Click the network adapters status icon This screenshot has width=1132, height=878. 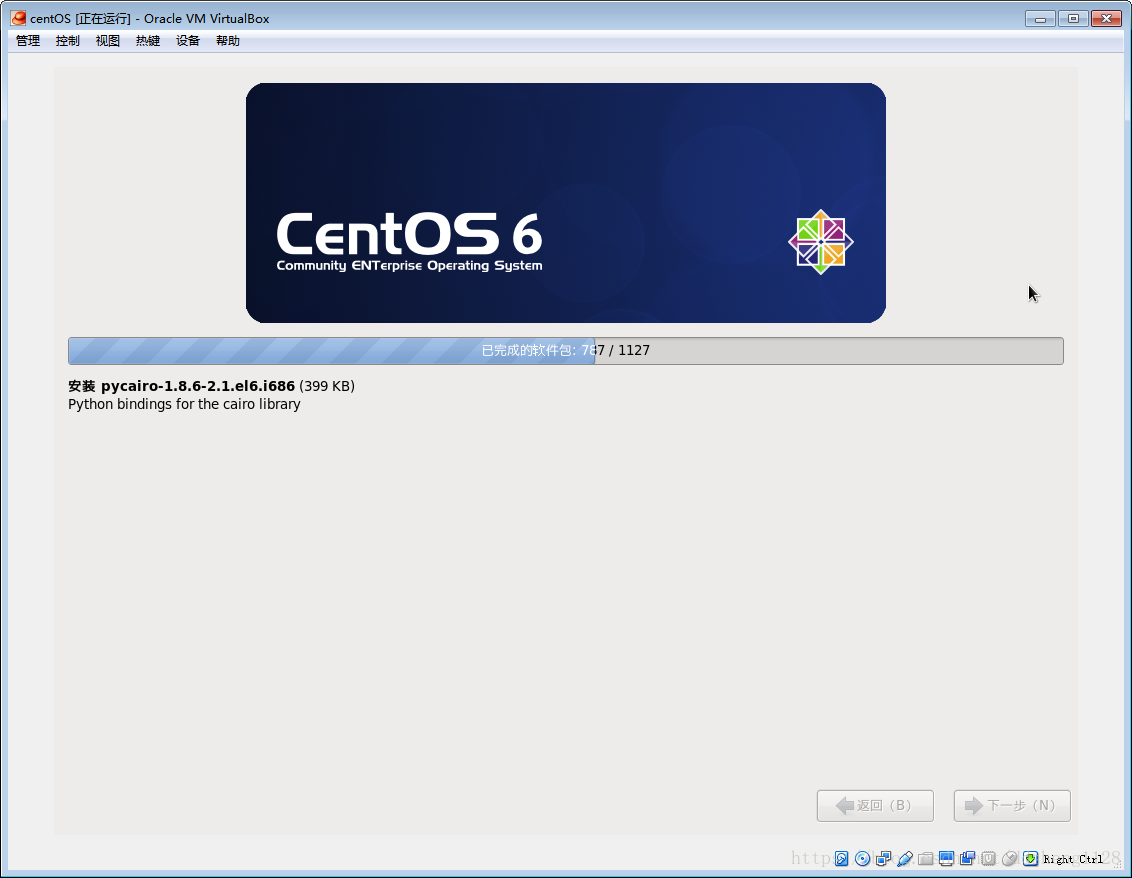point(883,859)
